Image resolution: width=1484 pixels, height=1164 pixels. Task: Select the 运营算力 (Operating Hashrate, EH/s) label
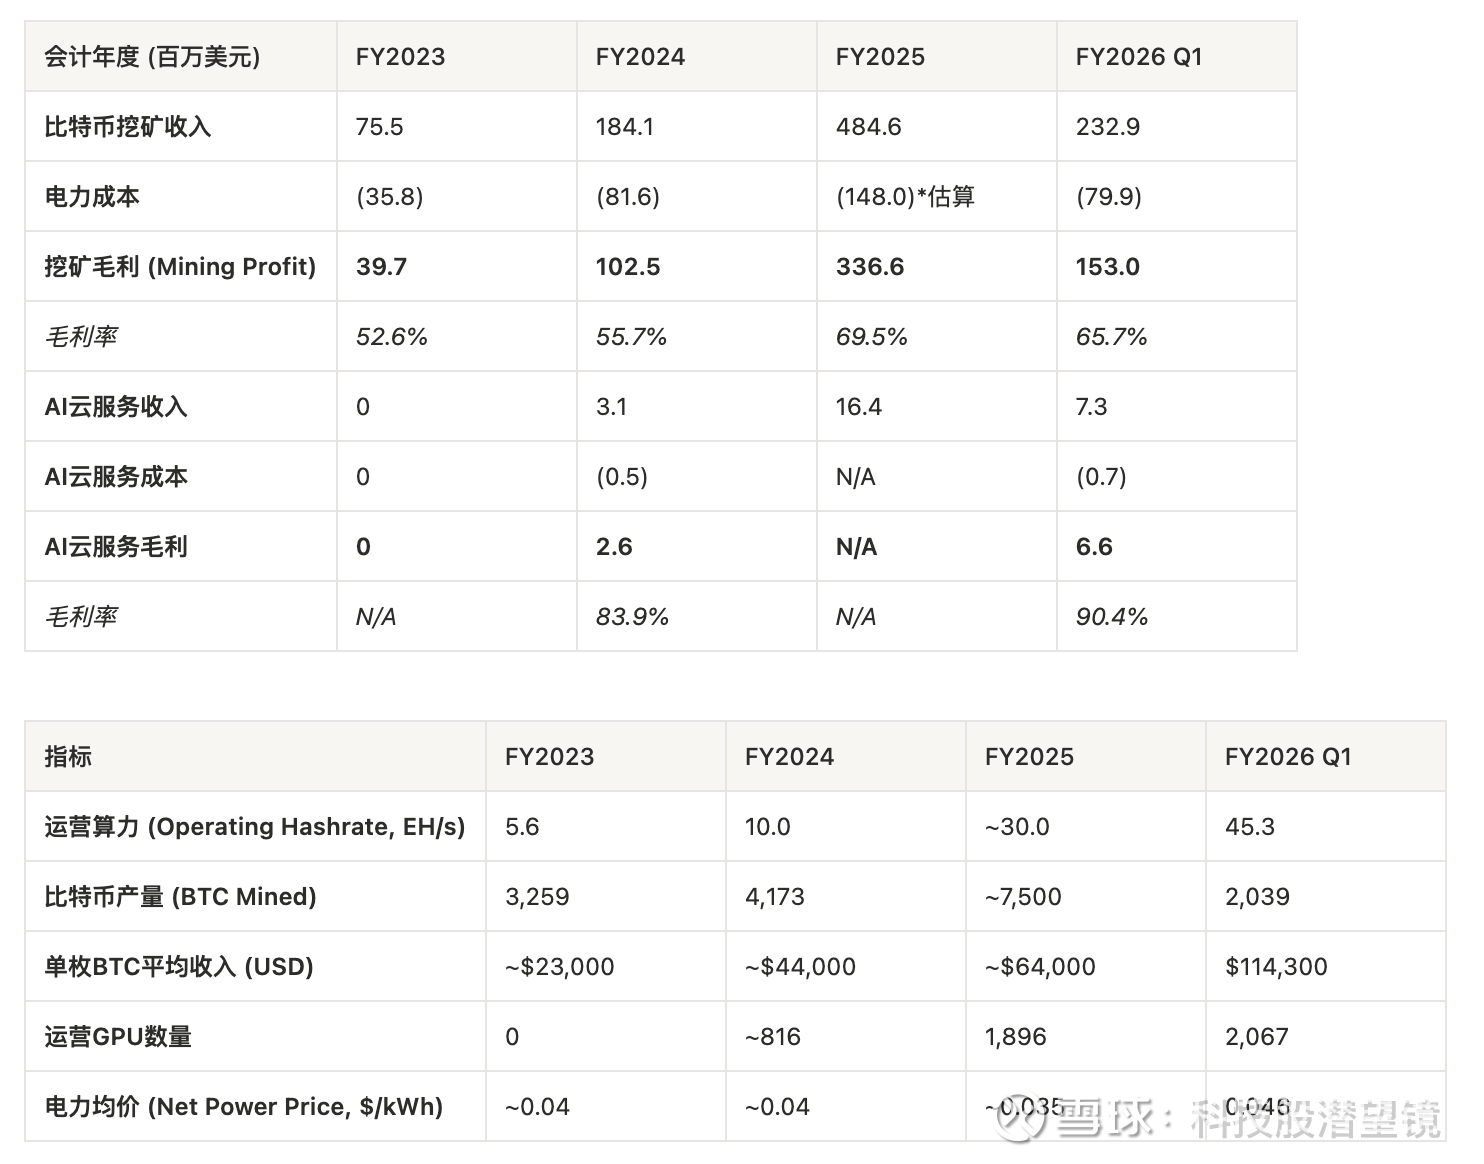coord(254,827)
